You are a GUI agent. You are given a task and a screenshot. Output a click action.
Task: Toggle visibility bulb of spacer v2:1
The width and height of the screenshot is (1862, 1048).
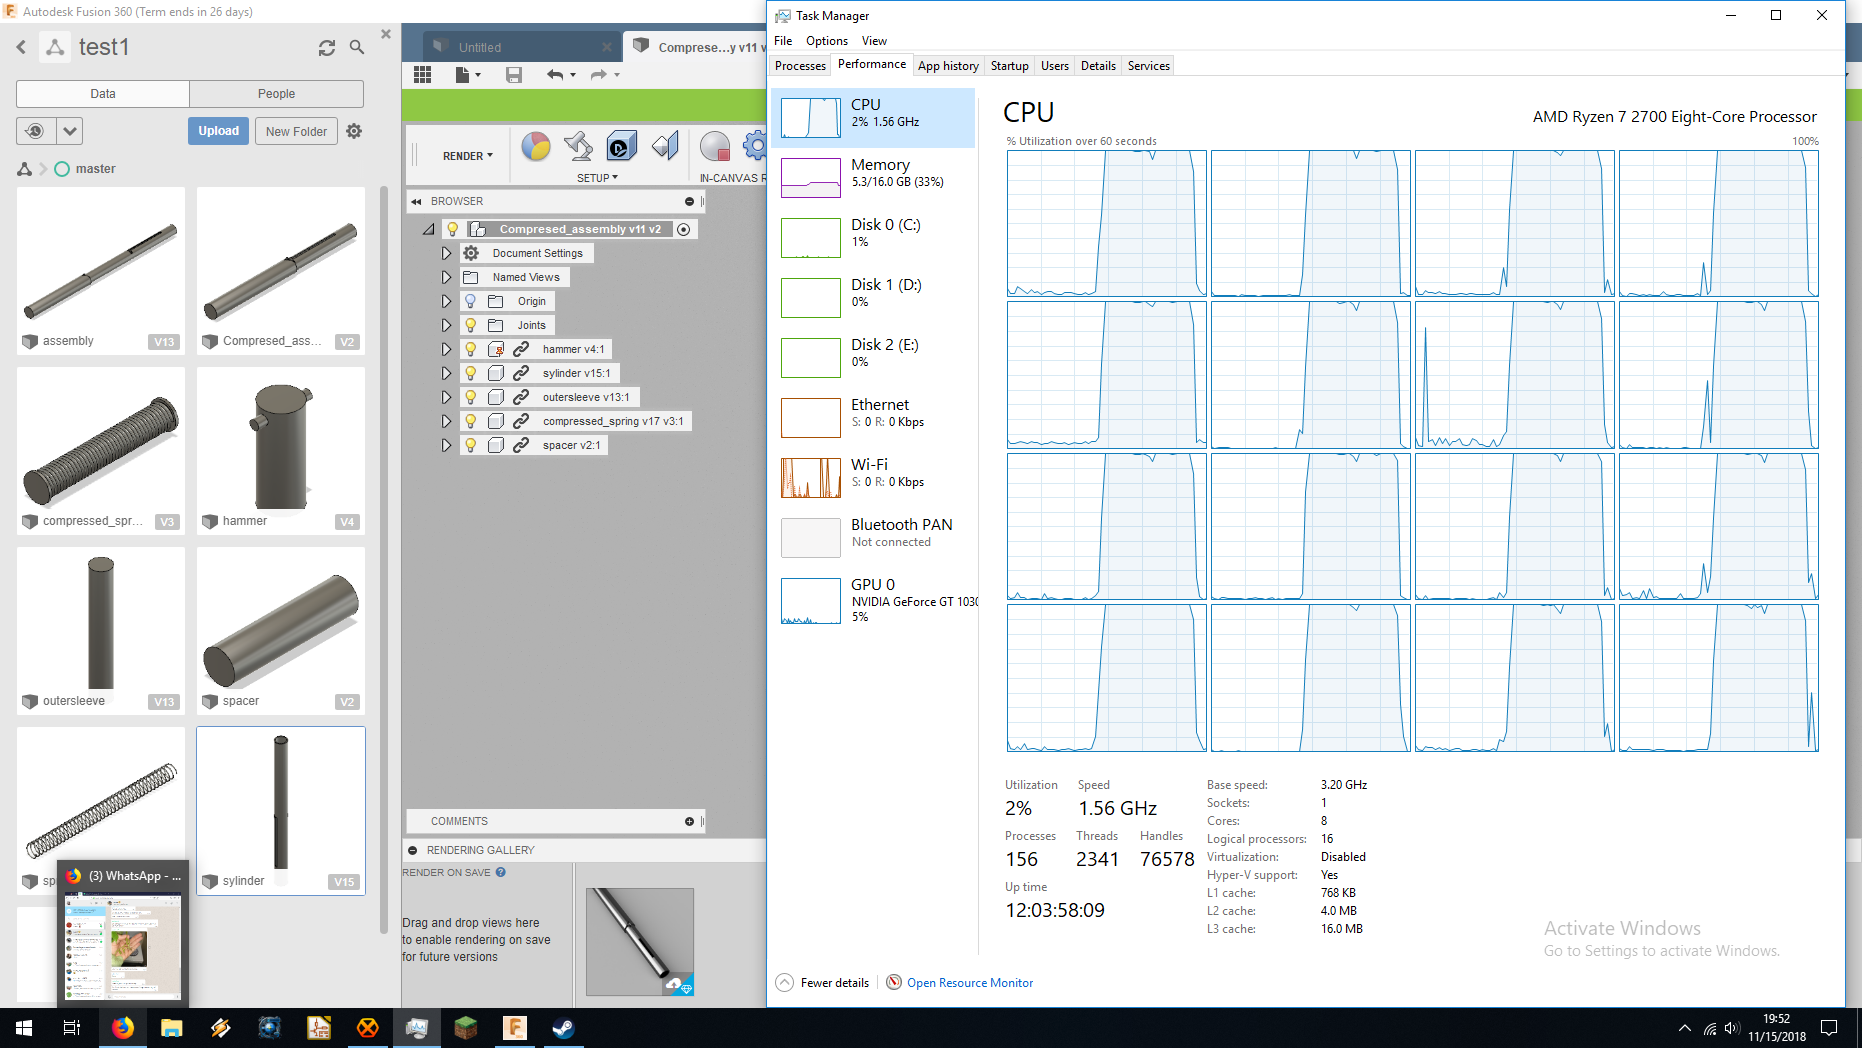471,445
